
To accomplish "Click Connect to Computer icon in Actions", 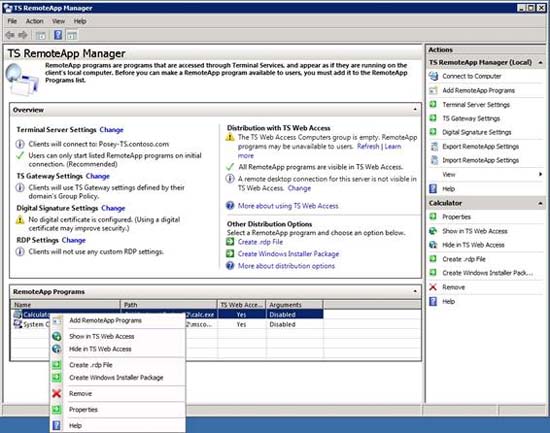I will coord(434,76).
